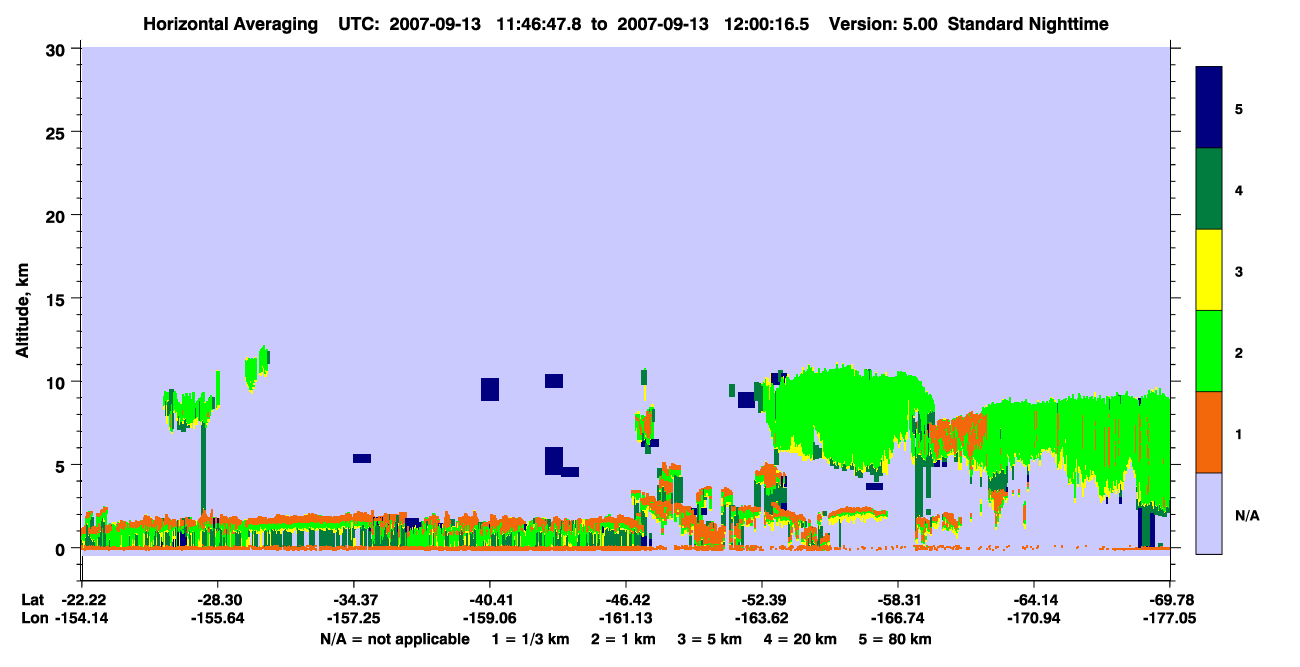The height and width of the screenshot is (667, 1300).
Task: Click latitude tick label -40.41
Action: [490, 600]
